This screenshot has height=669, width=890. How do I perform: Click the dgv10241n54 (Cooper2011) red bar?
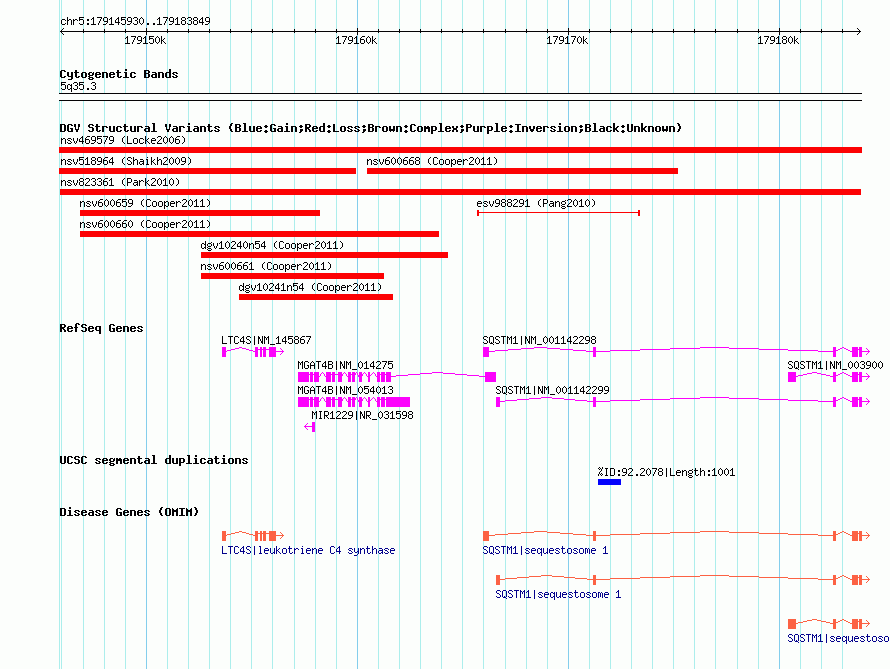point(316,297)
